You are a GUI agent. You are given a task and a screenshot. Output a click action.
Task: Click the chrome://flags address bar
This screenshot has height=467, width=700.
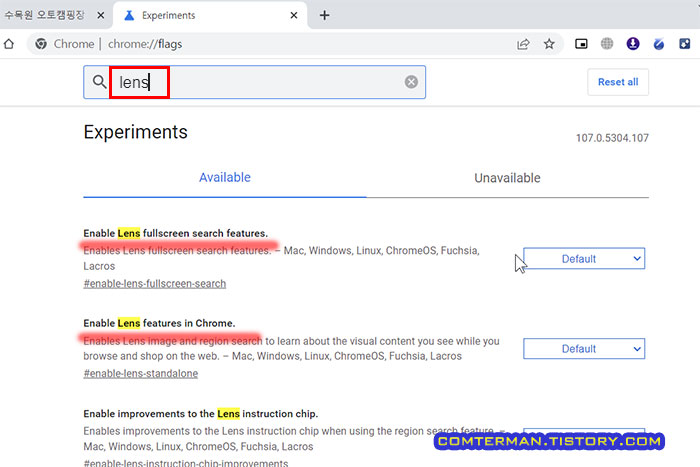pos(295,44)
